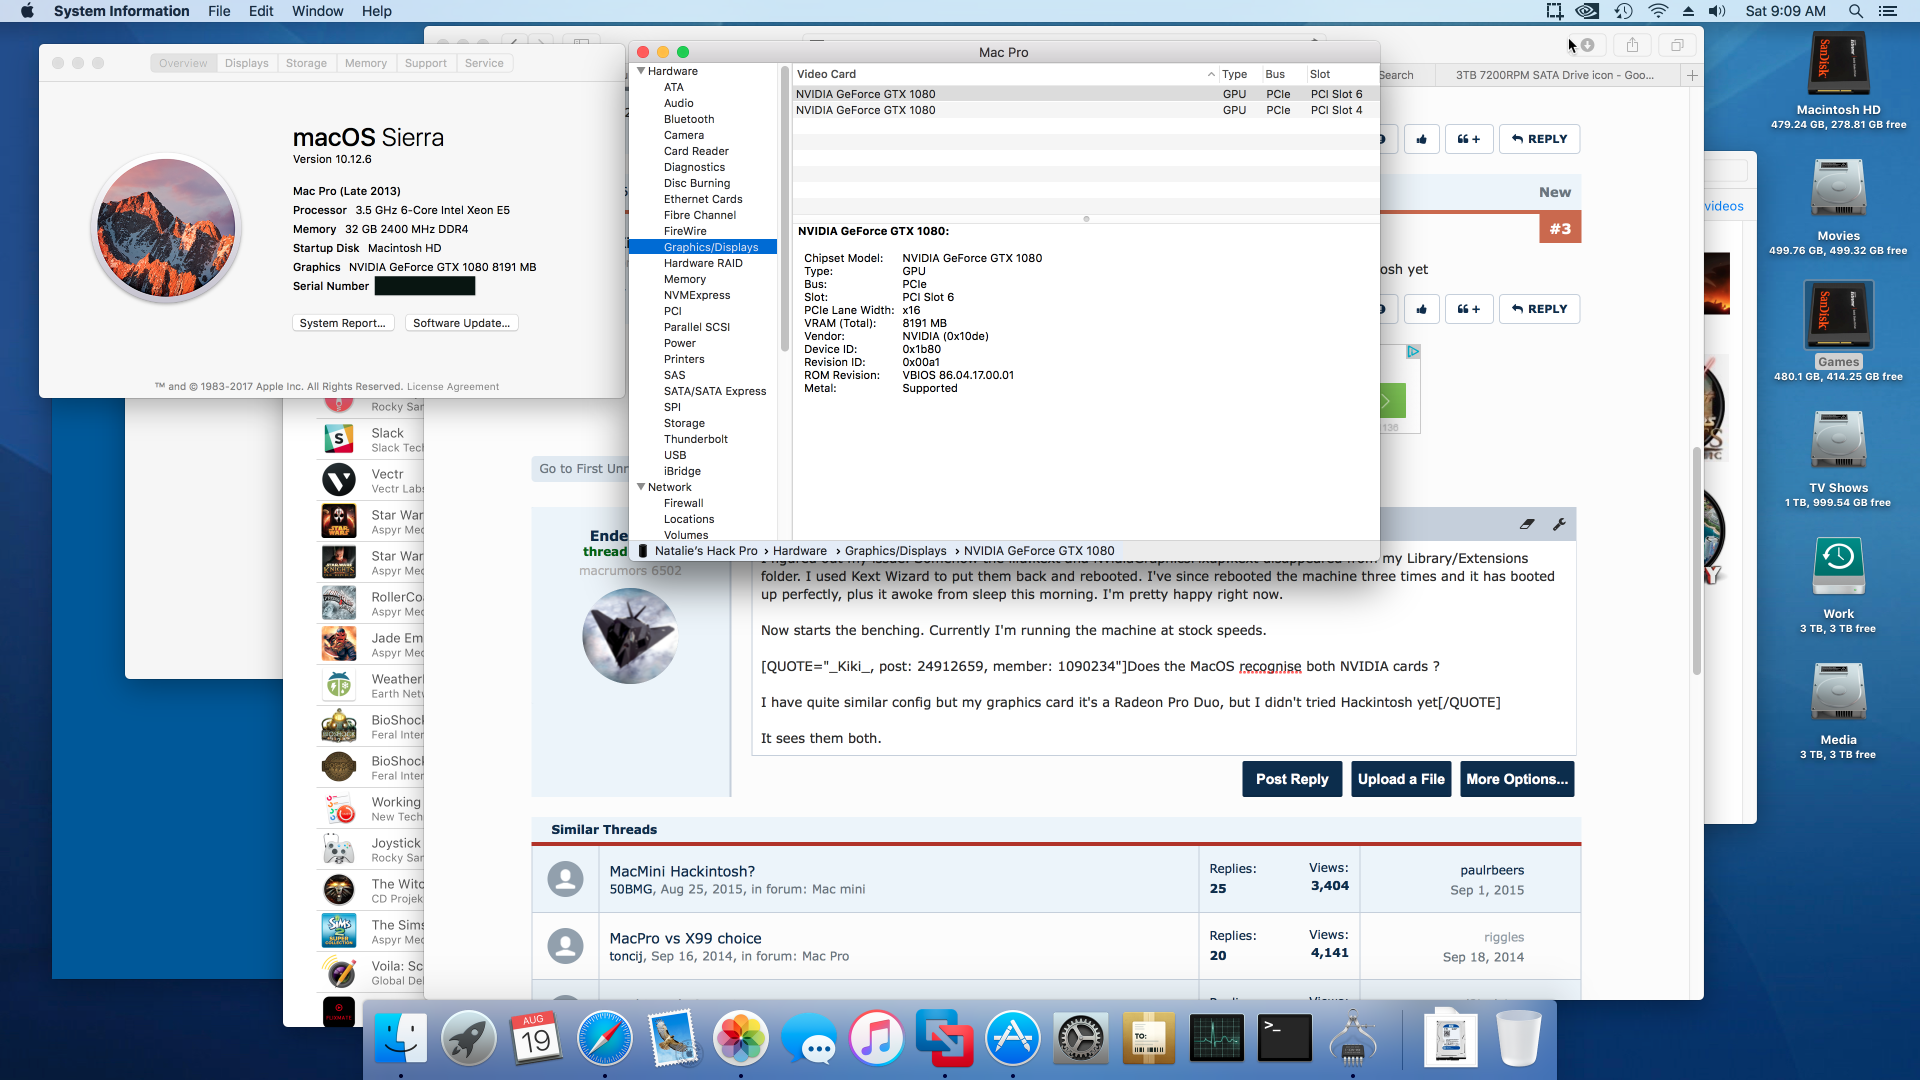
Task: Open Finder from the Dock
Action: point(401,1038)
